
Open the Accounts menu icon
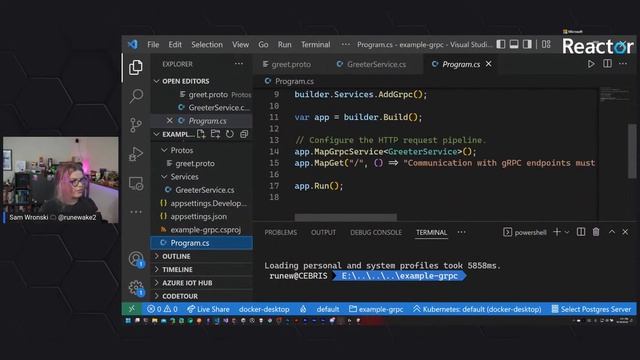tap(136, 259)
